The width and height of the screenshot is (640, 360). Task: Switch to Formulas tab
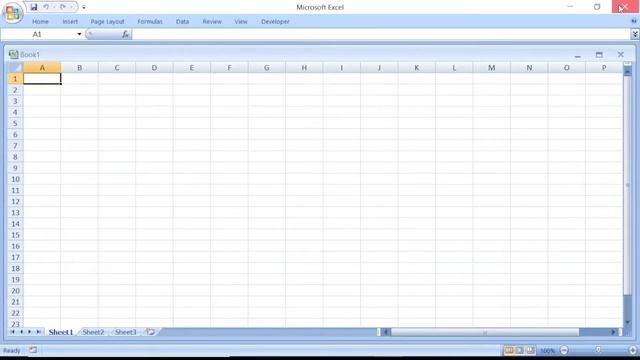coord(150,22)
